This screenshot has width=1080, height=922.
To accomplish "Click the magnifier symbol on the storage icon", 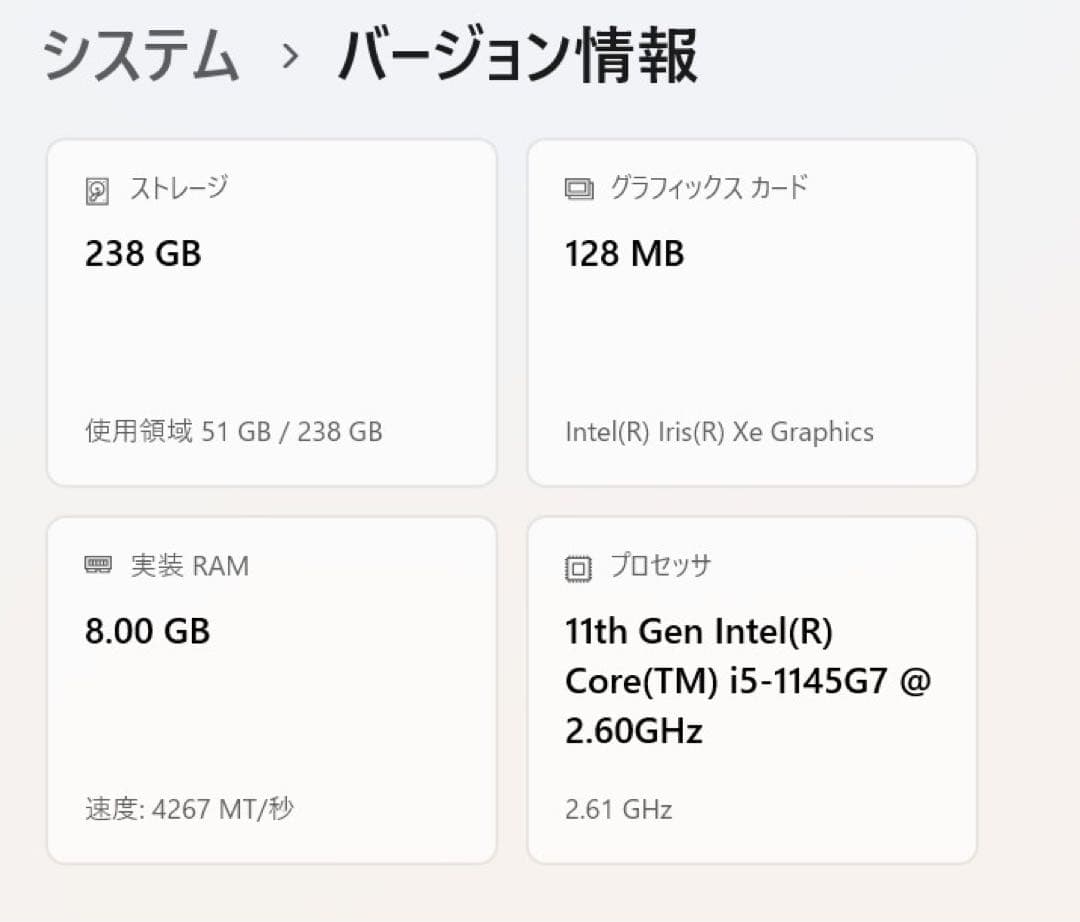I will coord(95,187).
